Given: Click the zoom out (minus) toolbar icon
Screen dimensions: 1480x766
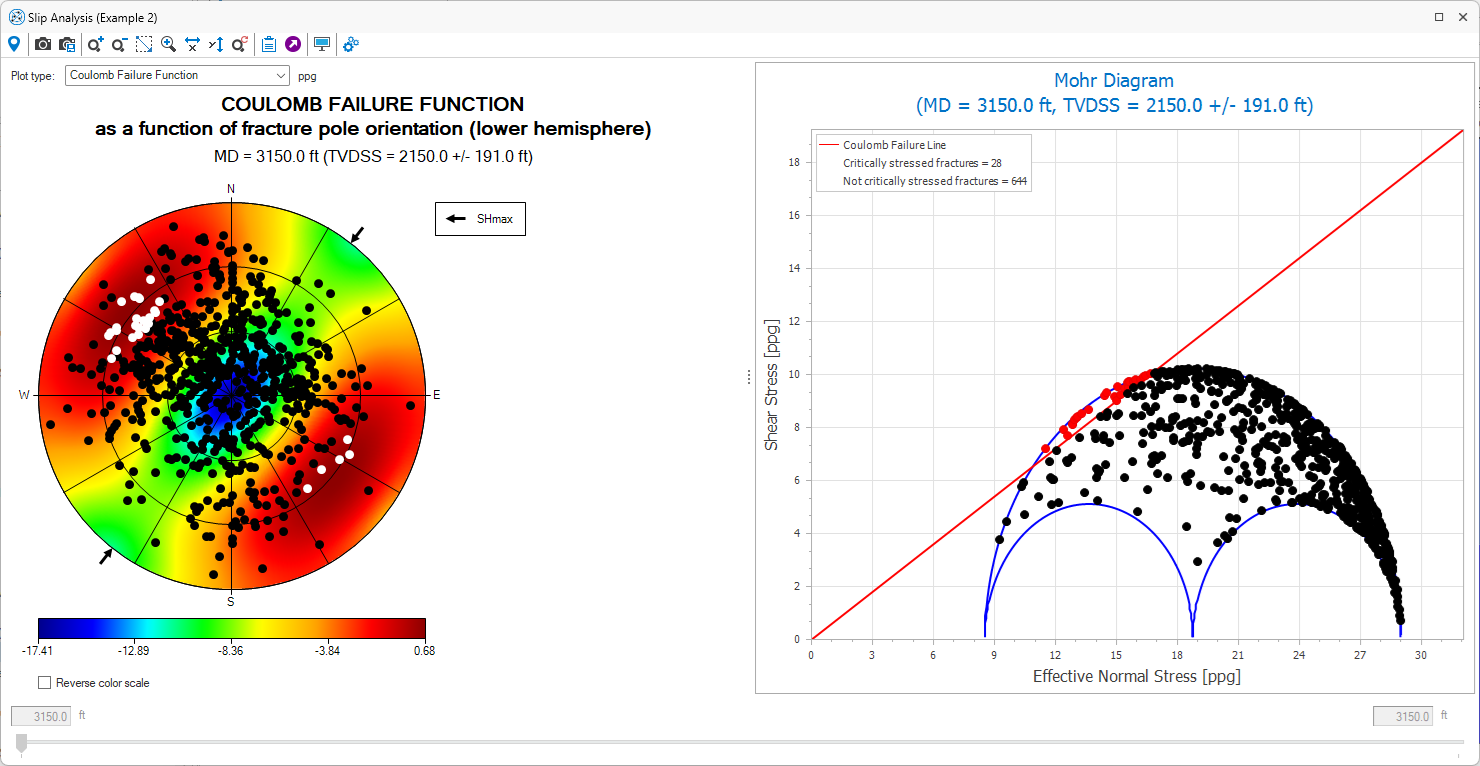Looking at the screenshot, I should point(119,44).
